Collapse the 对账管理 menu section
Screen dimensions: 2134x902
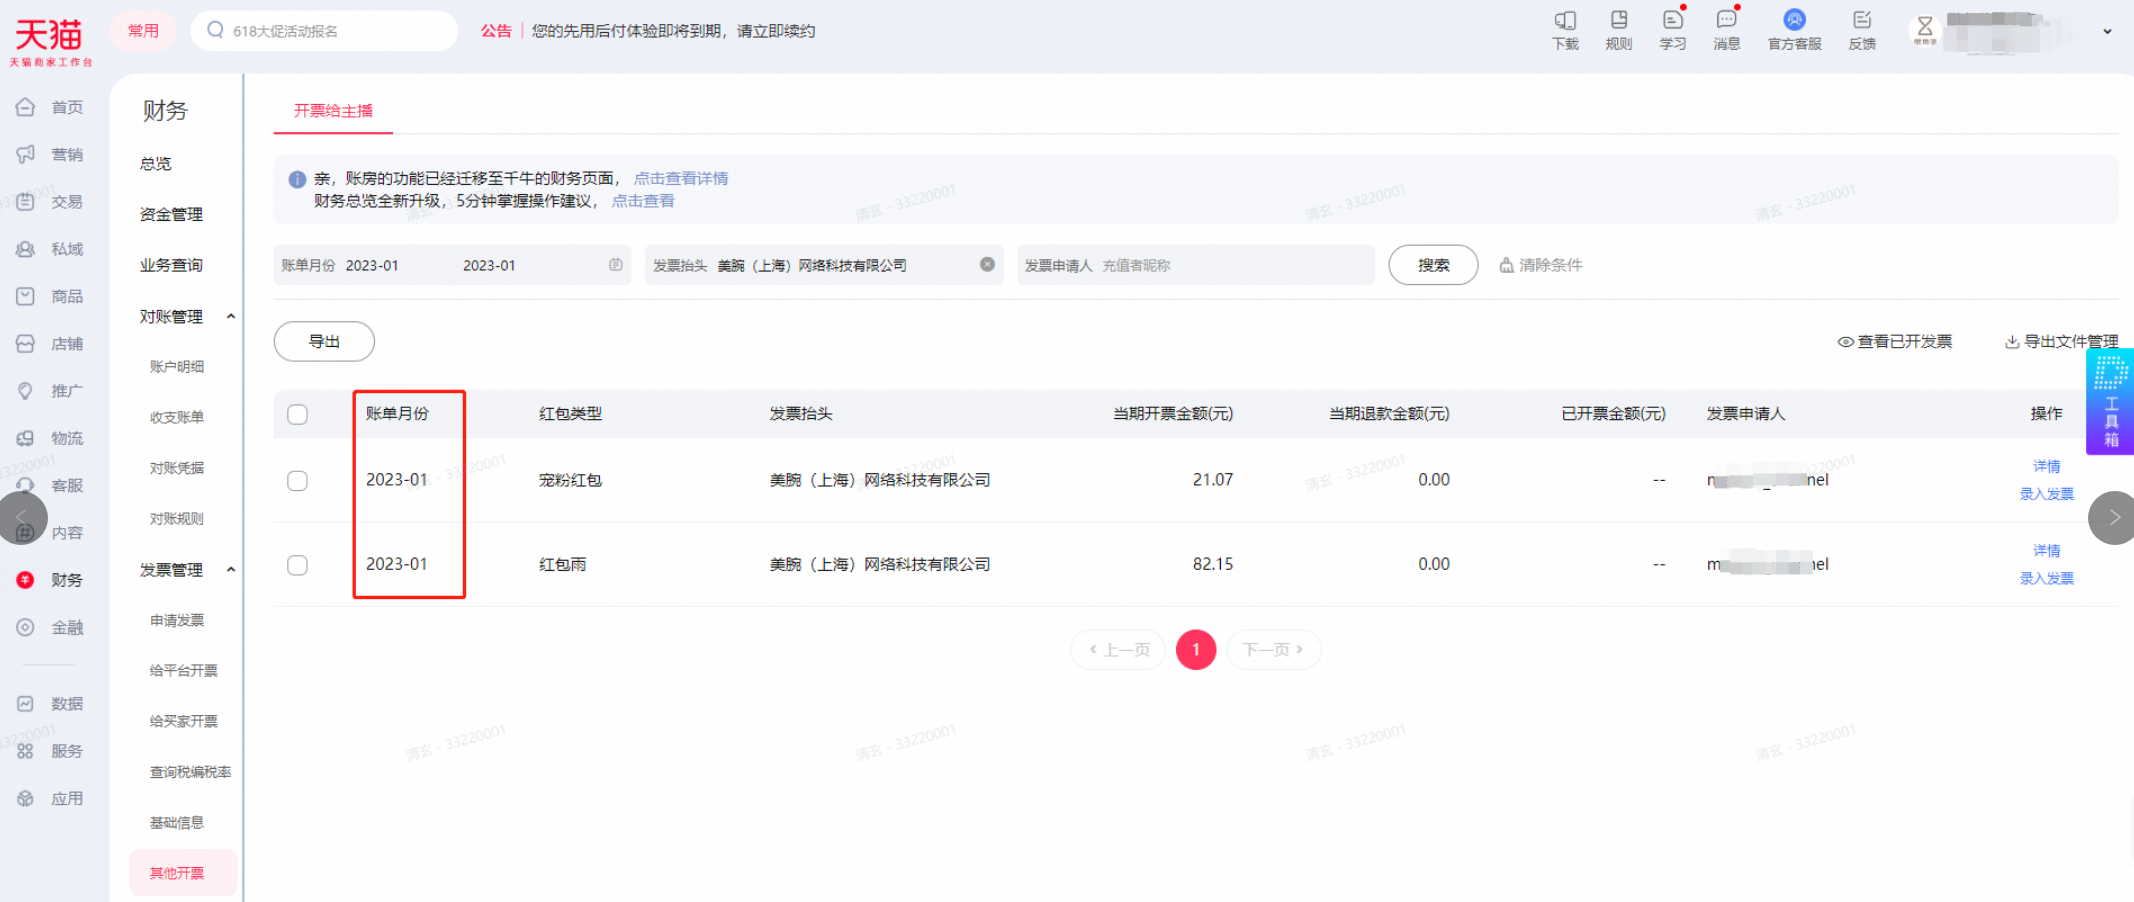tap(231, 317)
